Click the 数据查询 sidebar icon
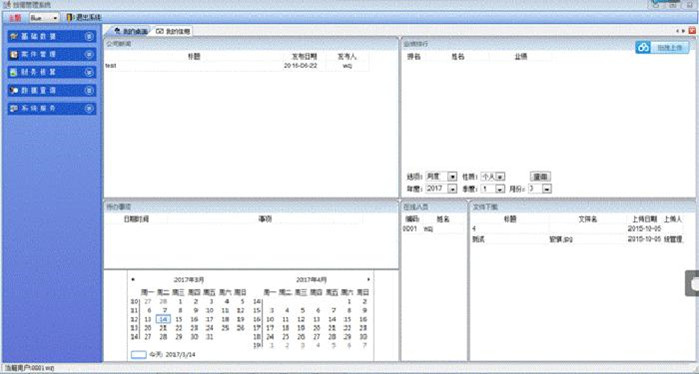 (x=14, y=90)
